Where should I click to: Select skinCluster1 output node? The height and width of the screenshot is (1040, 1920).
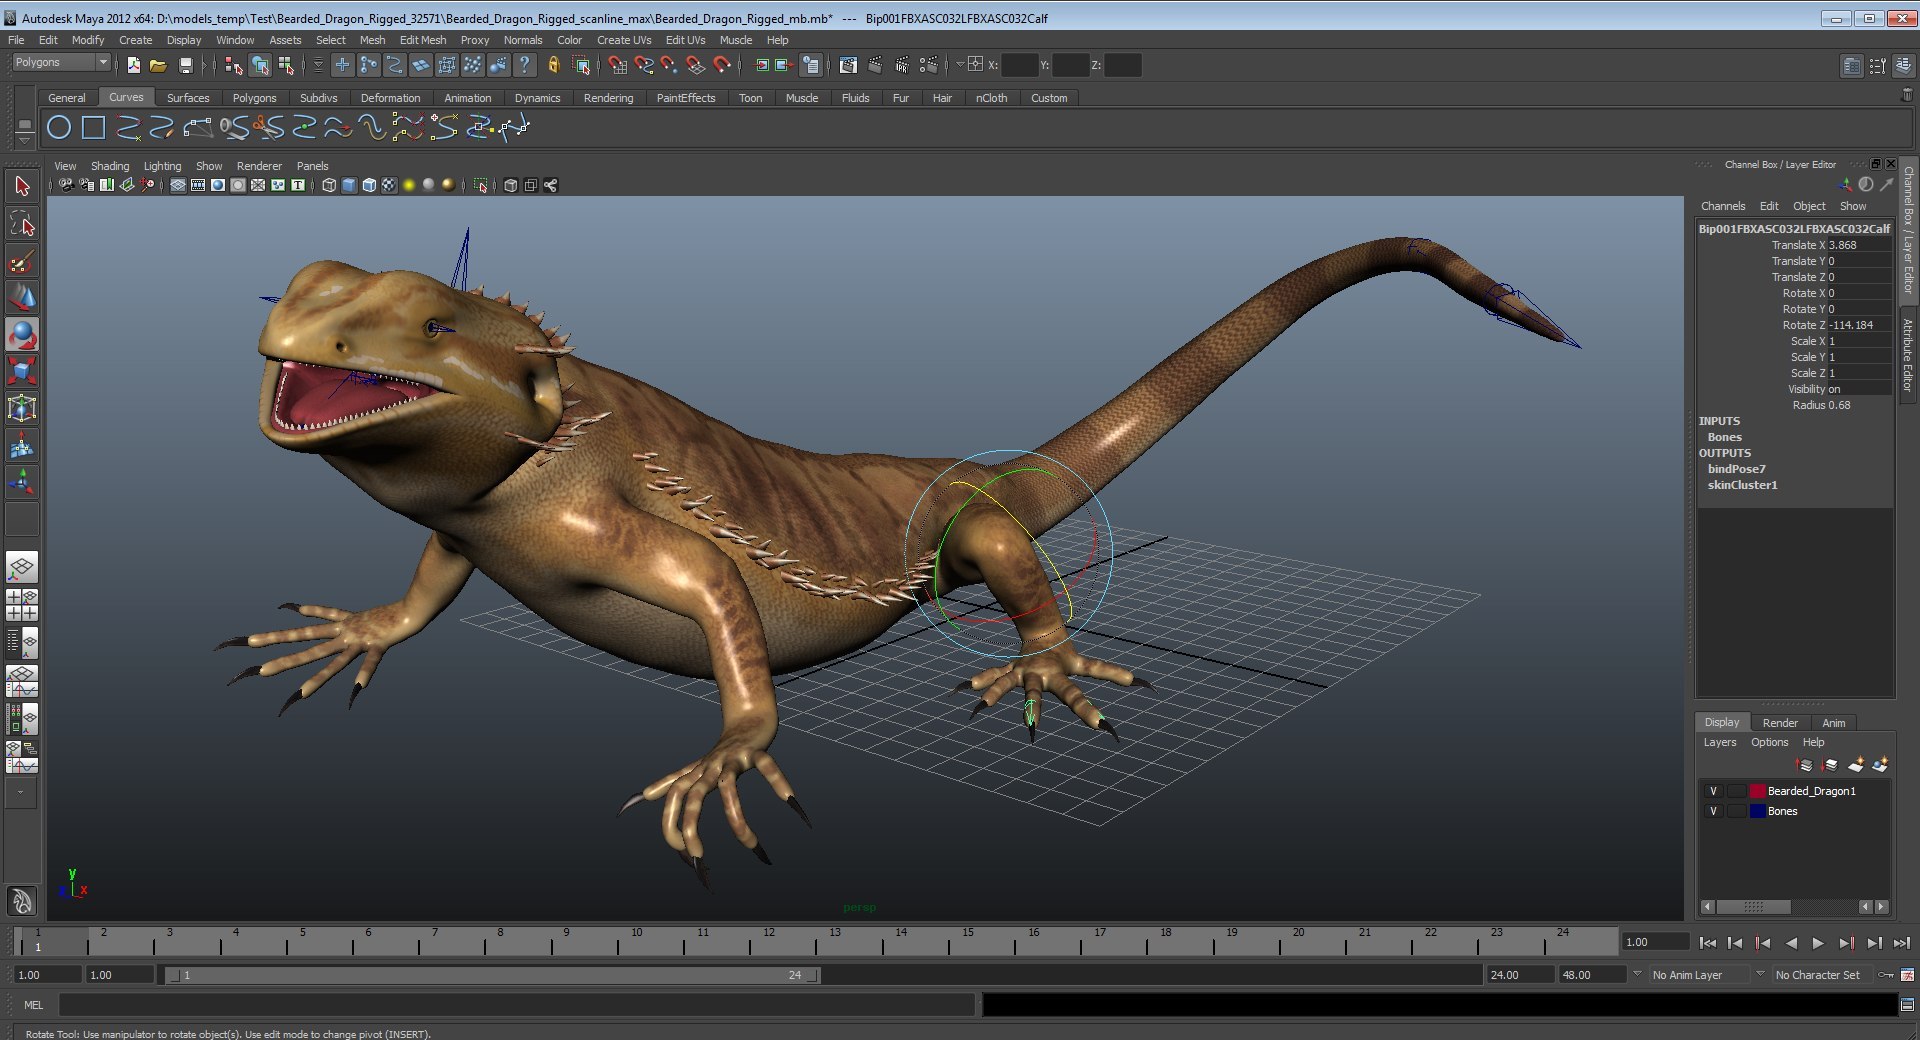pyautogui.click(x=1742, y=485)
